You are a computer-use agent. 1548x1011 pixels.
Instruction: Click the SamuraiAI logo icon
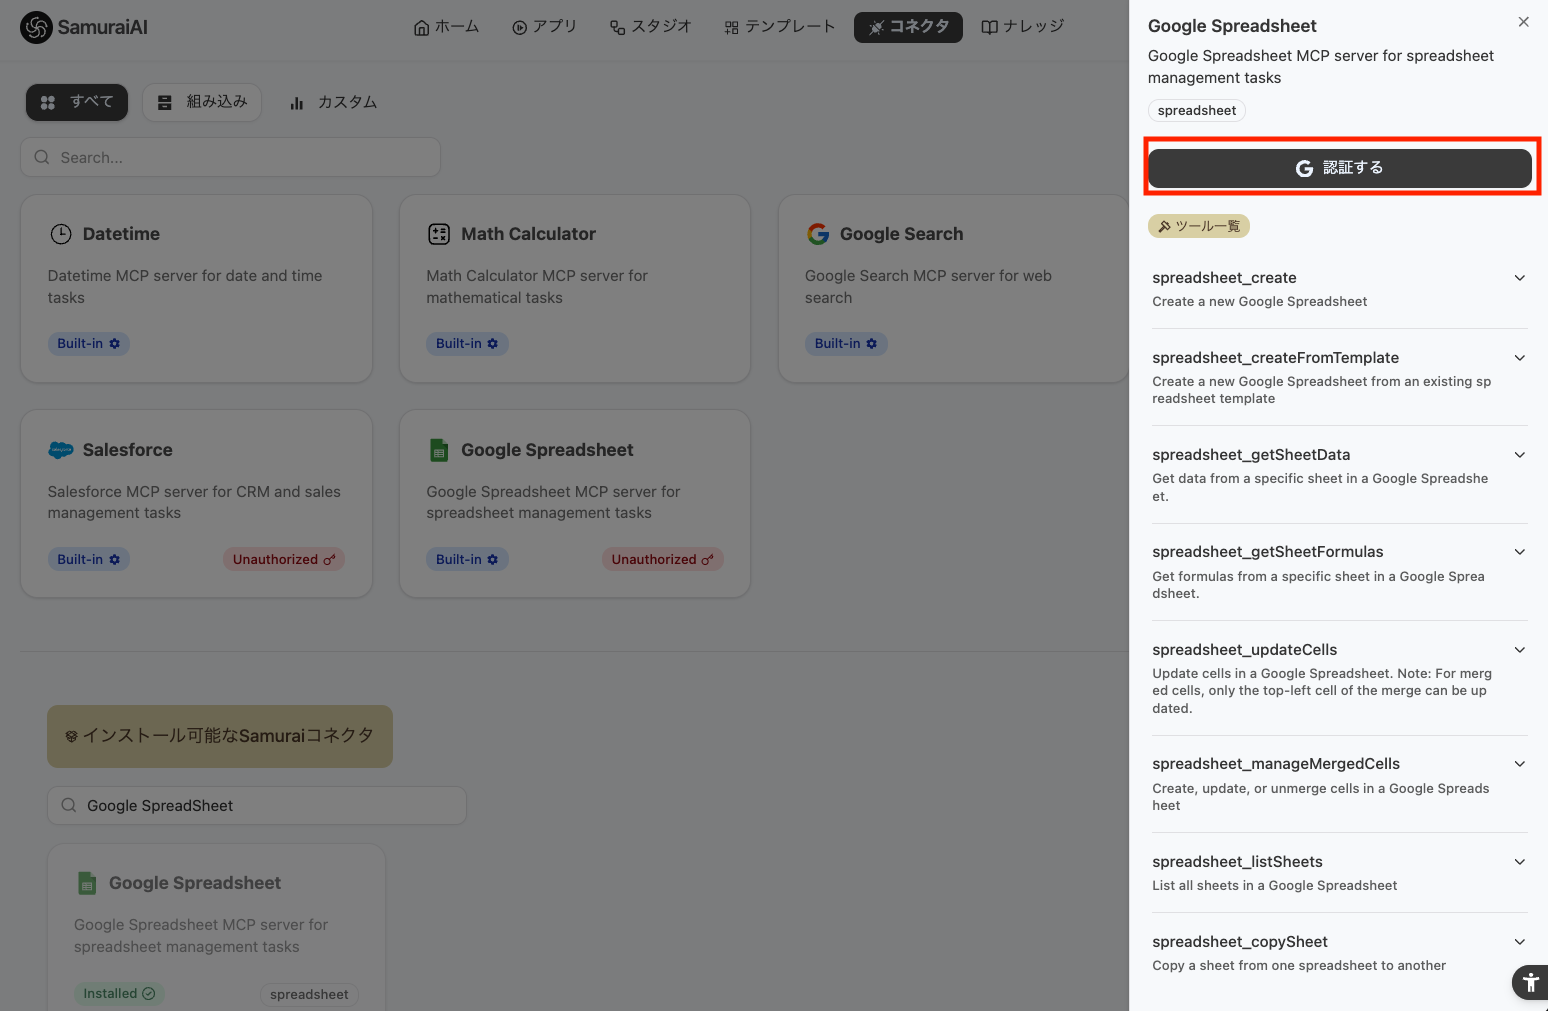pos(36,27)
